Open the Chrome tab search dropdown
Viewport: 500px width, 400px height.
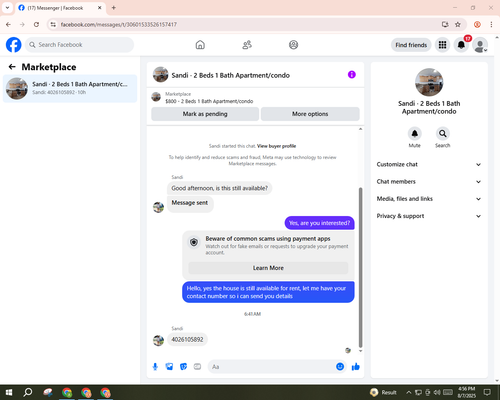click(x=7, y=8)
